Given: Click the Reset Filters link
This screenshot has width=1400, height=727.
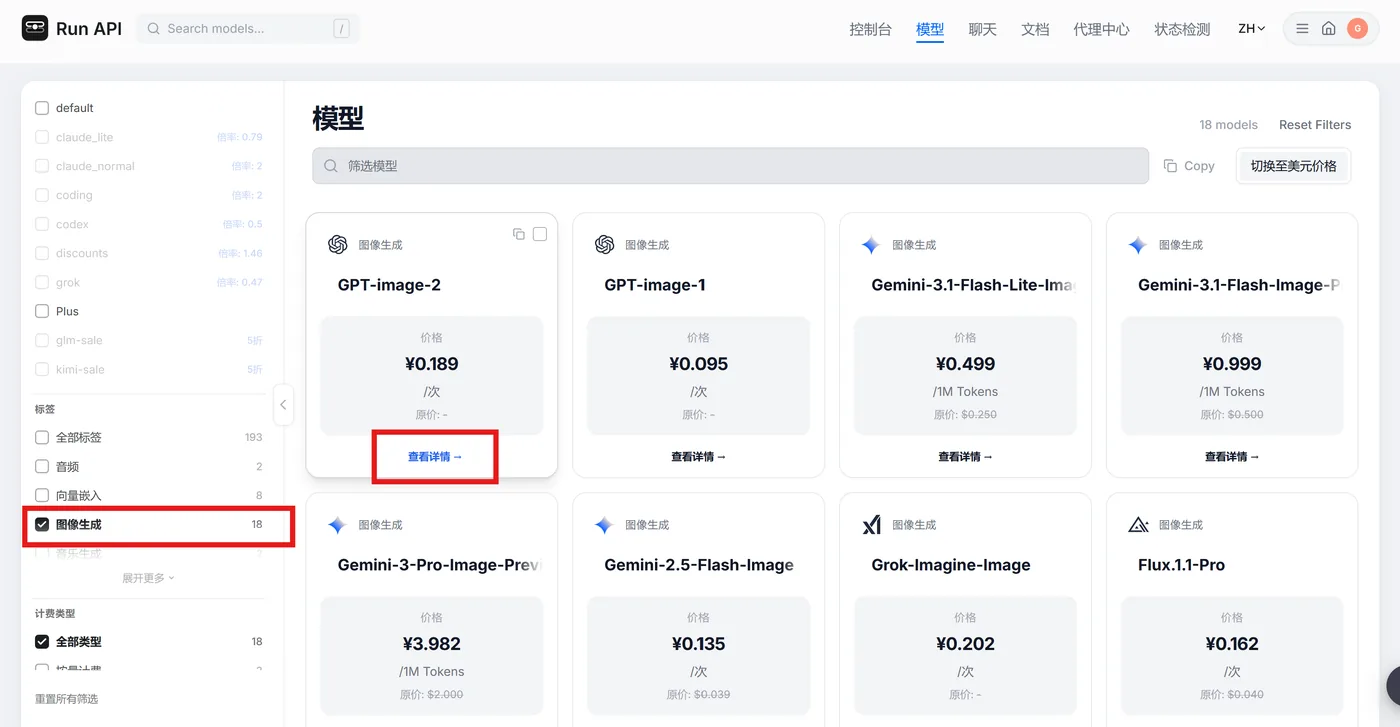Looking at the screenshot, I should (1315, 125).
